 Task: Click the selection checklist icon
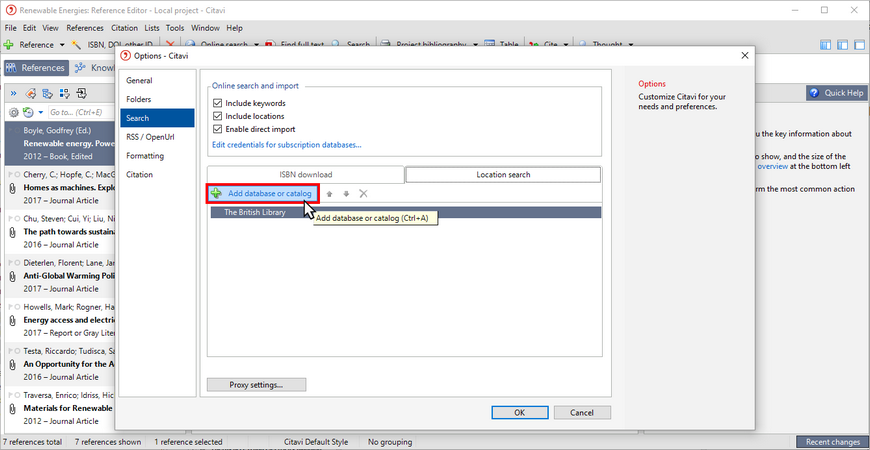click(x=64, y=93)
